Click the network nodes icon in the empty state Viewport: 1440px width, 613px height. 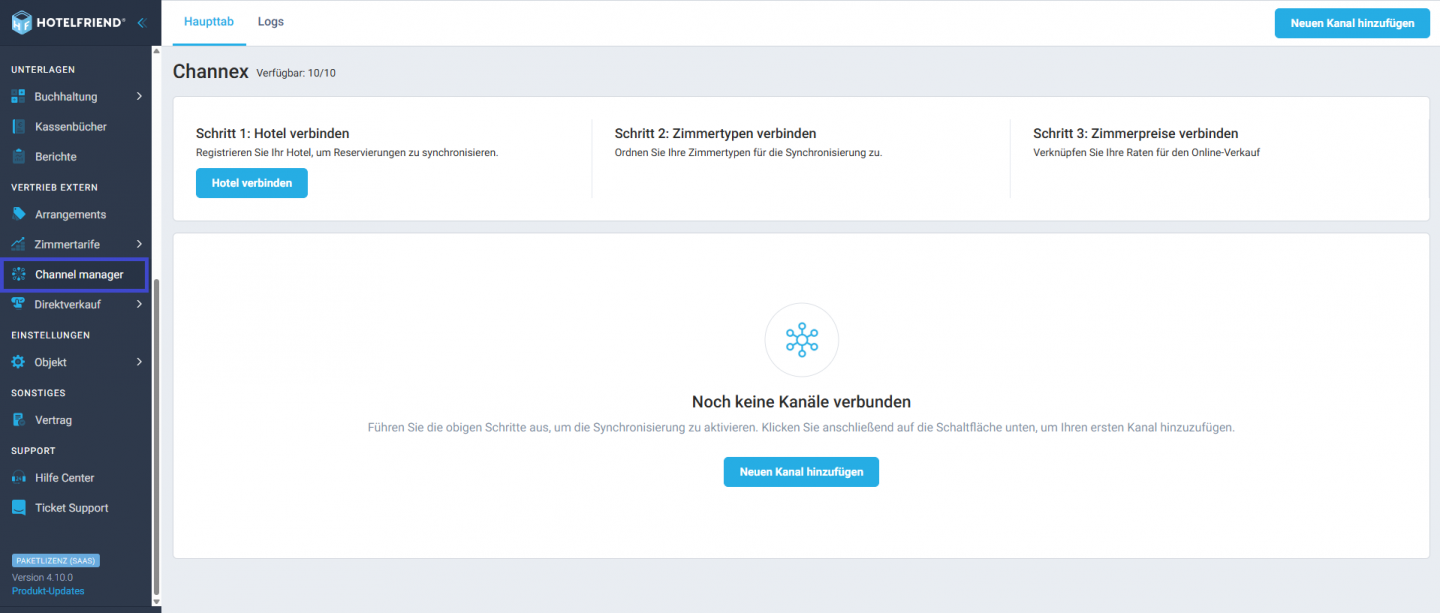(801, 340)
